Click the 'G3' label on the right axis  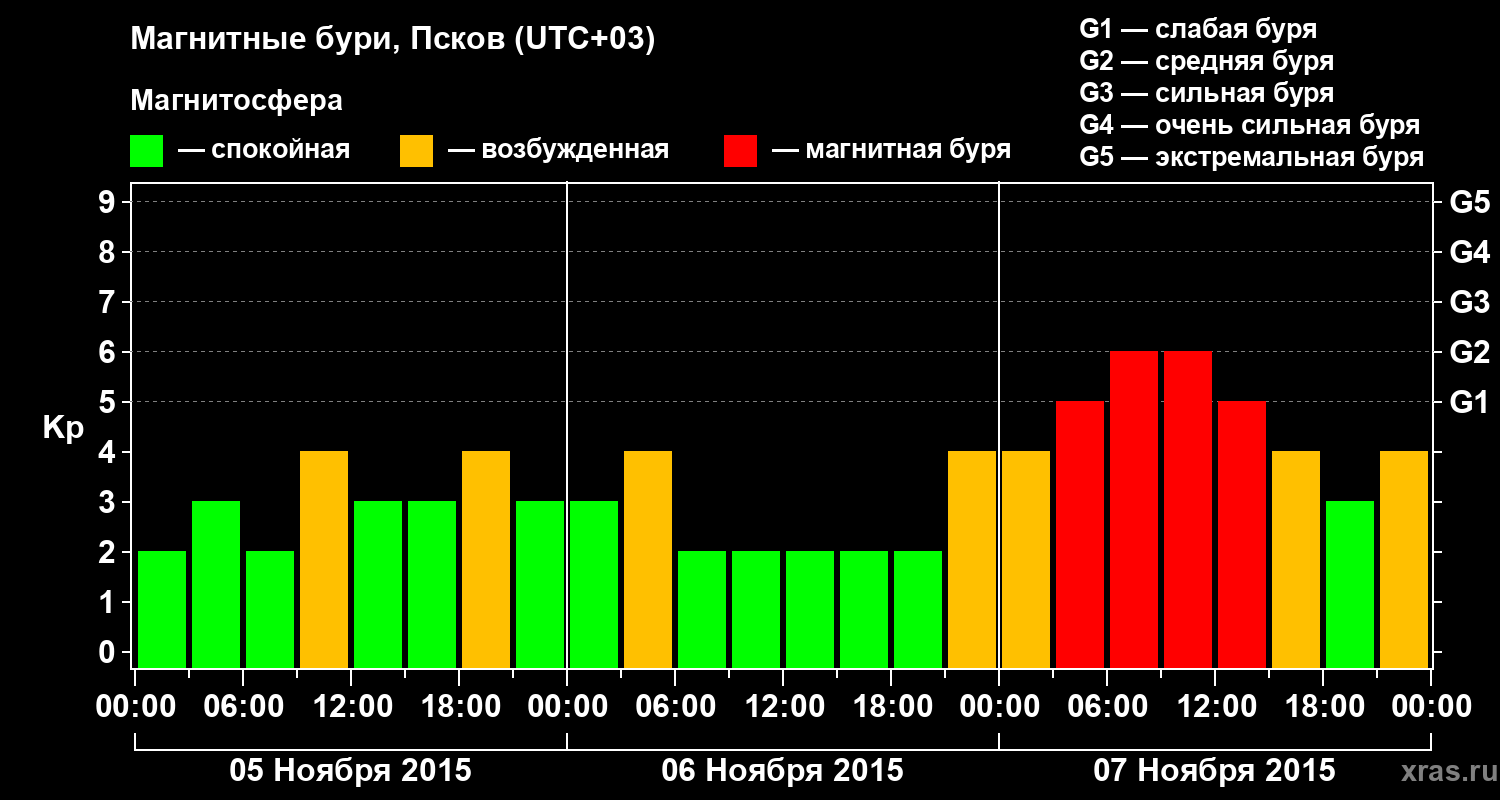click(1470, 303)
